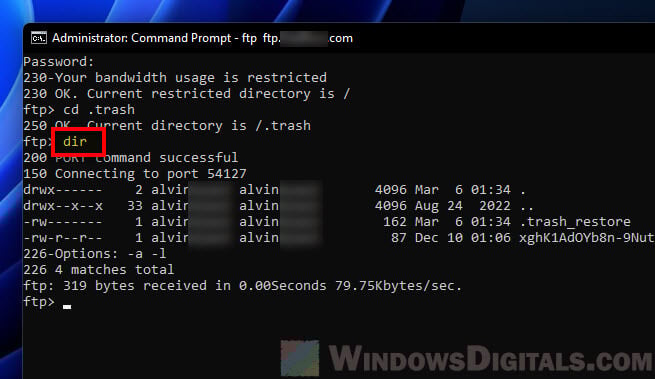Image resolution: width=655 pixels, height=379 pixels.
Task: Click the '319 bytes received' status line
Action: (243, 286)
